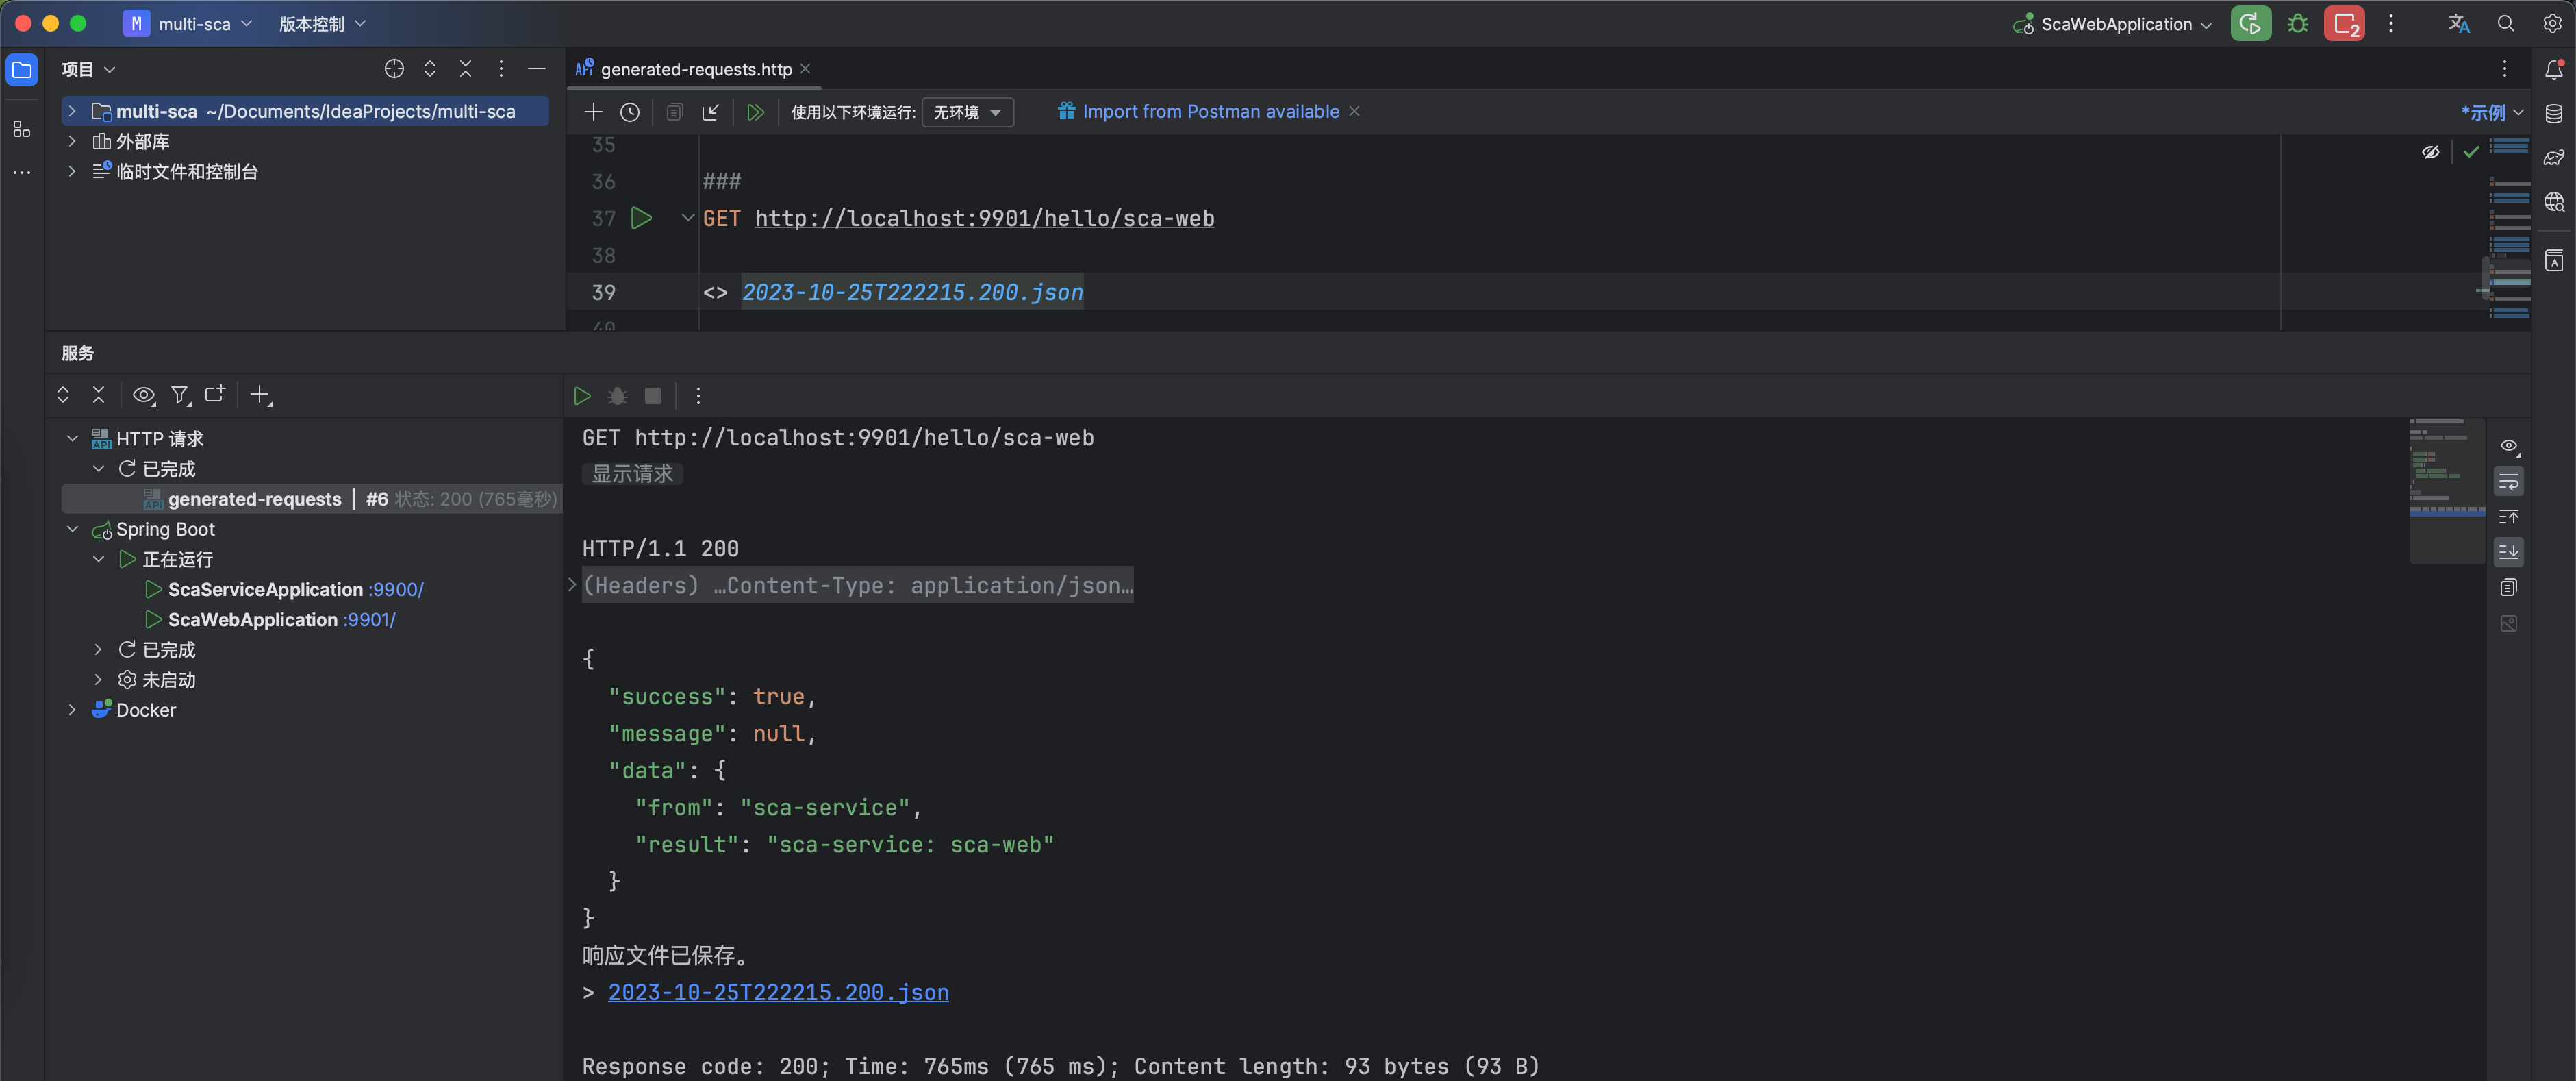Collapse all in Project panel
Image resolution: width=2576 pixels, height=1081 pixels.
[x=465, y=69]
